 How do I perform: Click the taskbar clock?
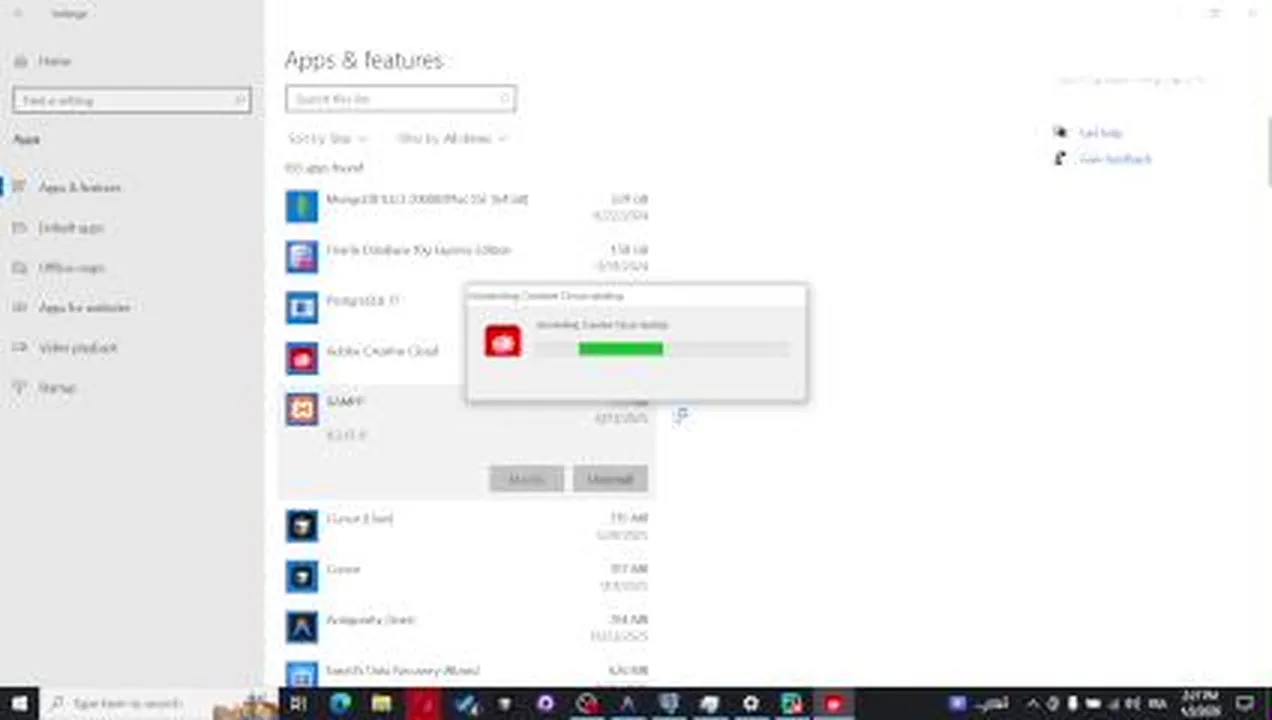point(1200,704)
